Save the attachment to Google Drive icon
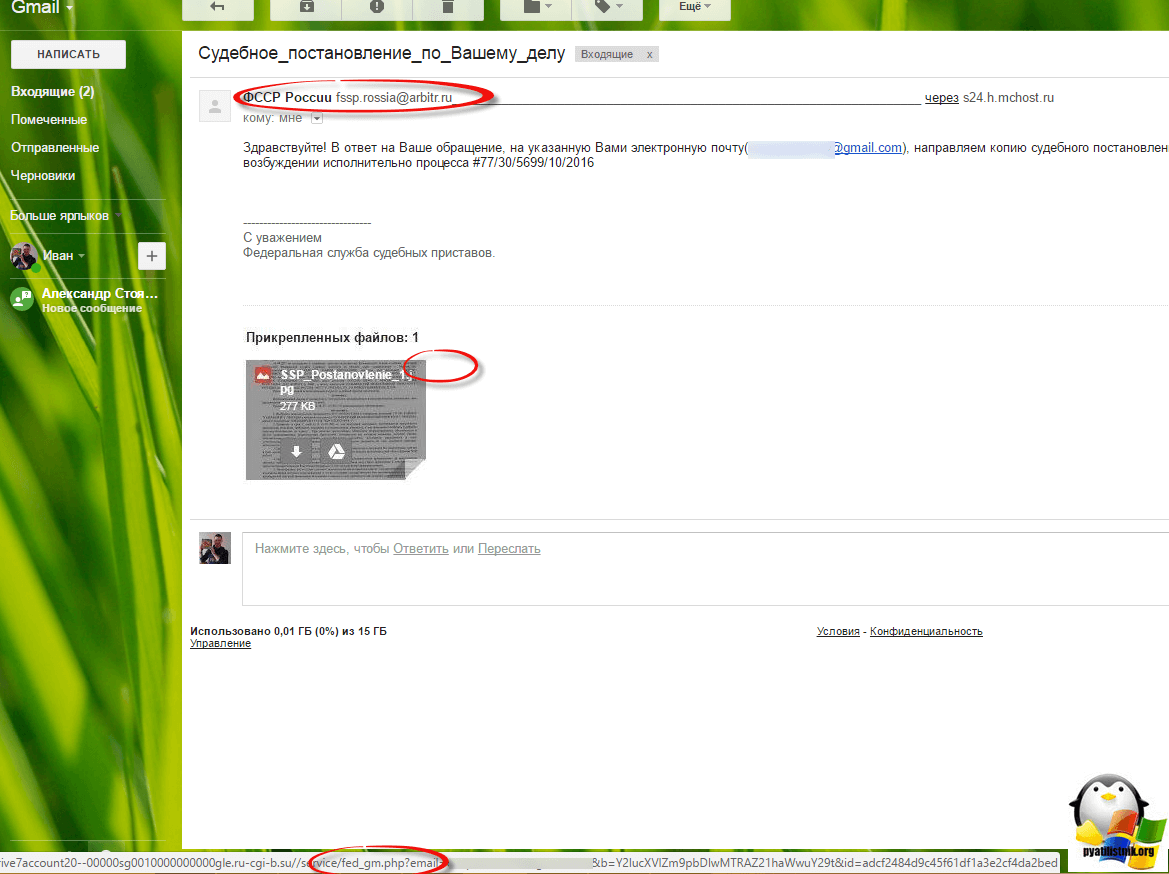Image resolution: width=1169 pixels, height=874 pixels. click(x=336, y=451)
